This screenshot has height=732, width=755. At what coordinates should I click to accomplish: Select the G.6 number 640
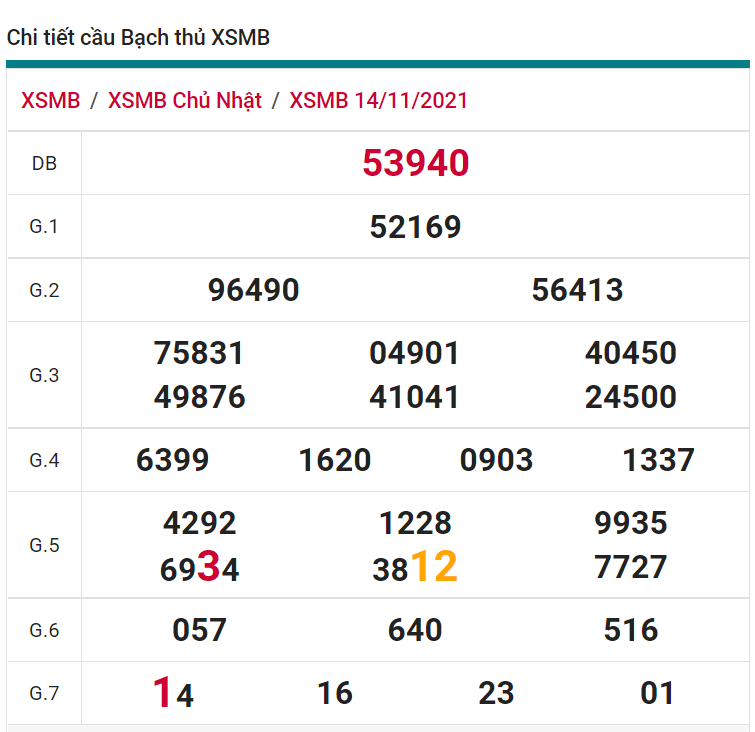pos(415,630)
